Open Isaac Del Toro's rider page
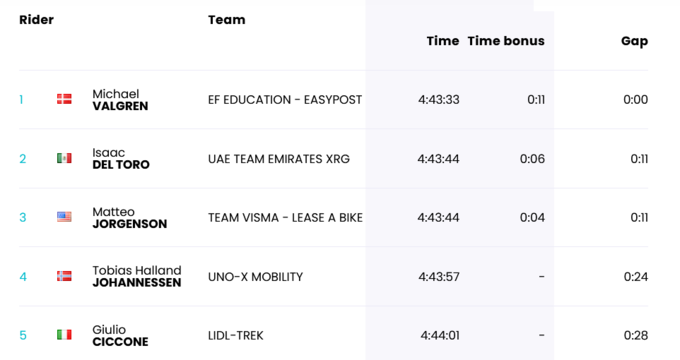The height and width of the screenshot is (360, 680). (x=121, y=159)
